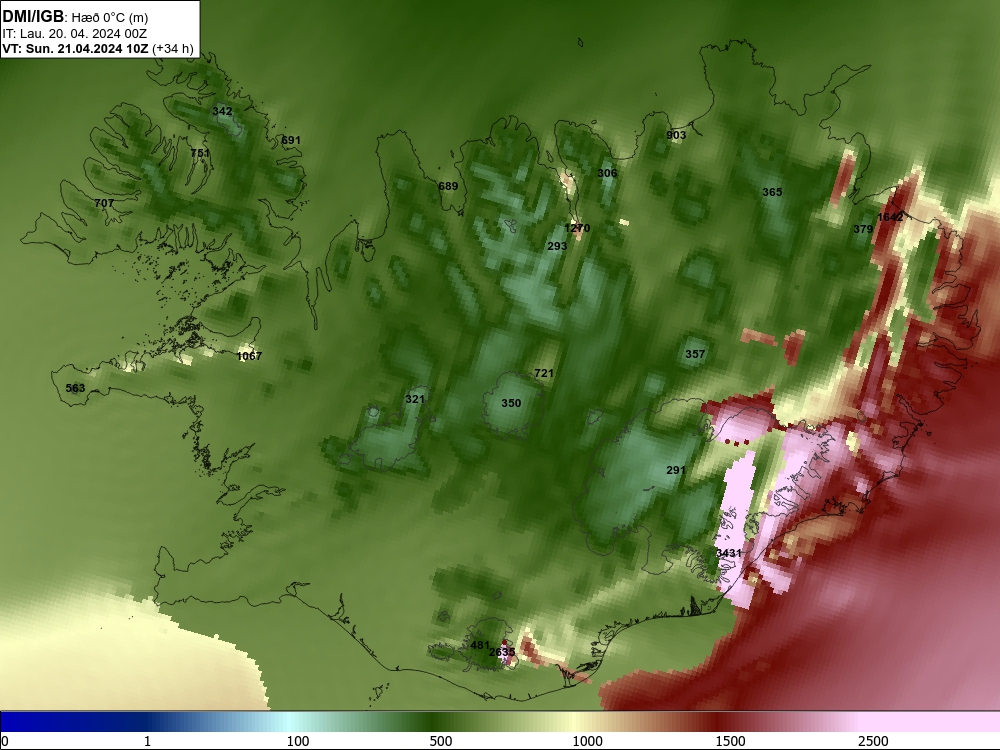The width and height of the screenshot is (1000, 750).
Task: Click the map value 357
Action: pos(695,354)
